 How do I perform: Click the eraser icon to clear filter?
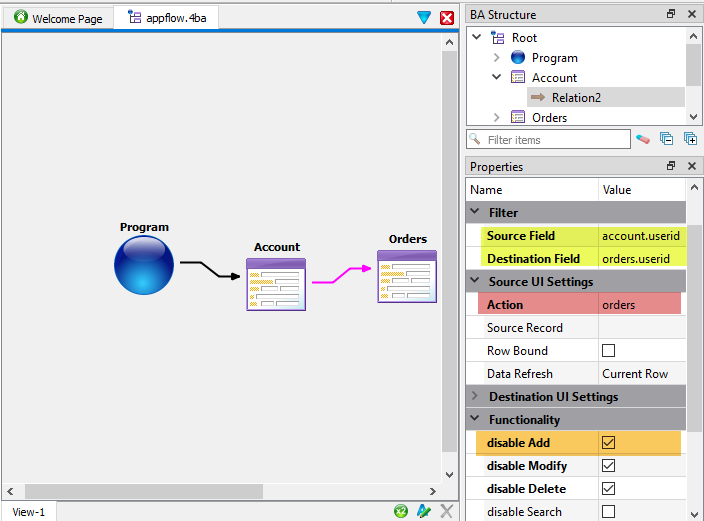pyautogui.click(x=643, y=139)
